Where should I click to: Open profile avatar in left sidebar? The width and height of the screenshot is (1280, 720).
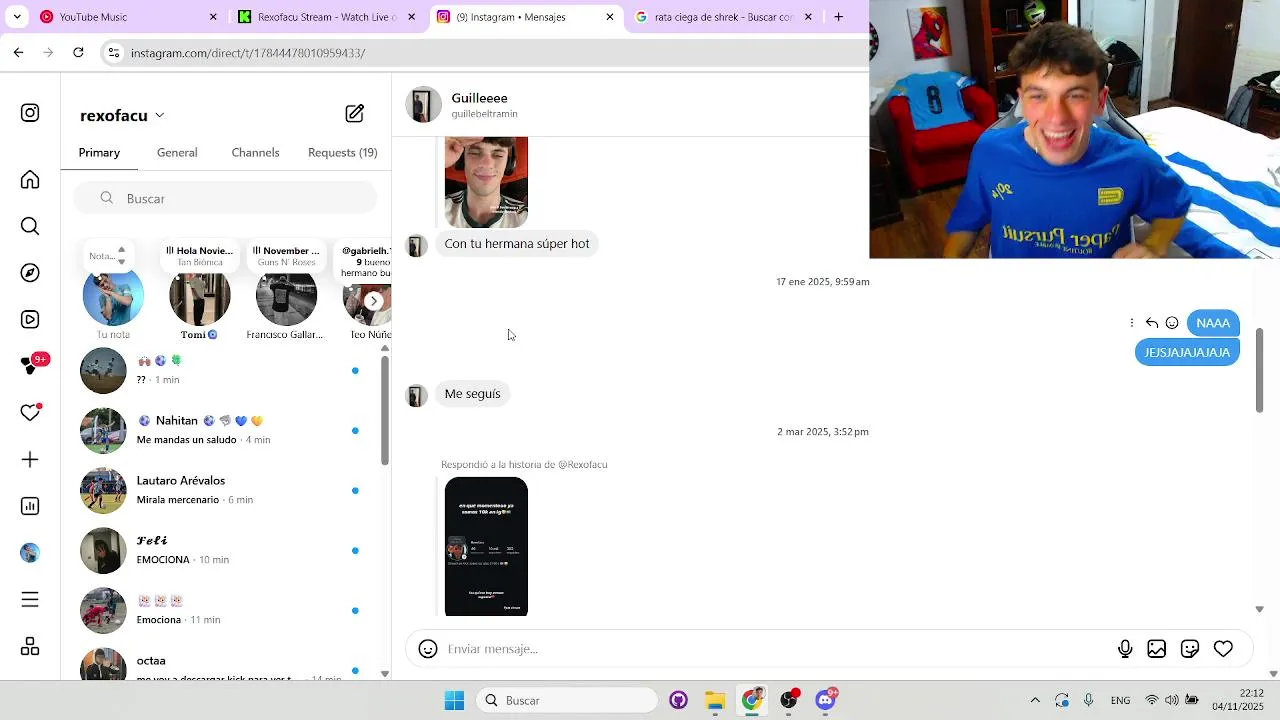tap(30, 553)
